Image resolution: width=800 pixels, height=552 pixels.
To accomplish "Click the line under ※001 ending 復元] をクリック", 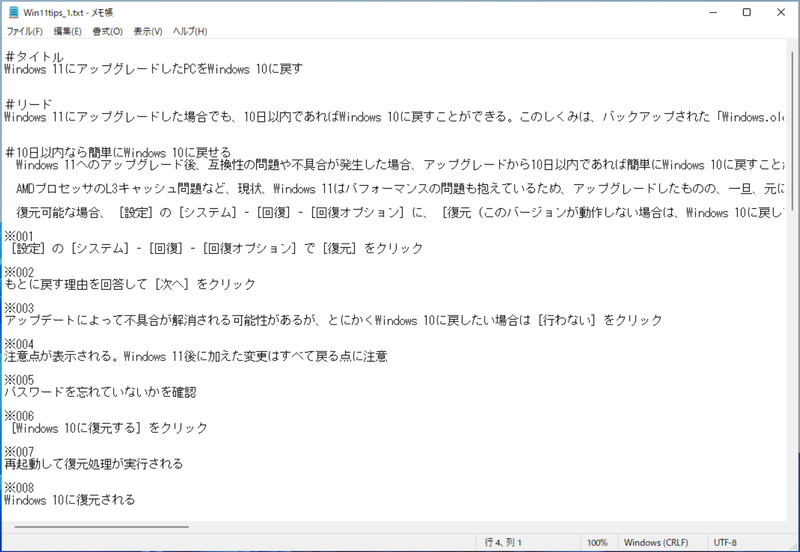I will 216,248.
